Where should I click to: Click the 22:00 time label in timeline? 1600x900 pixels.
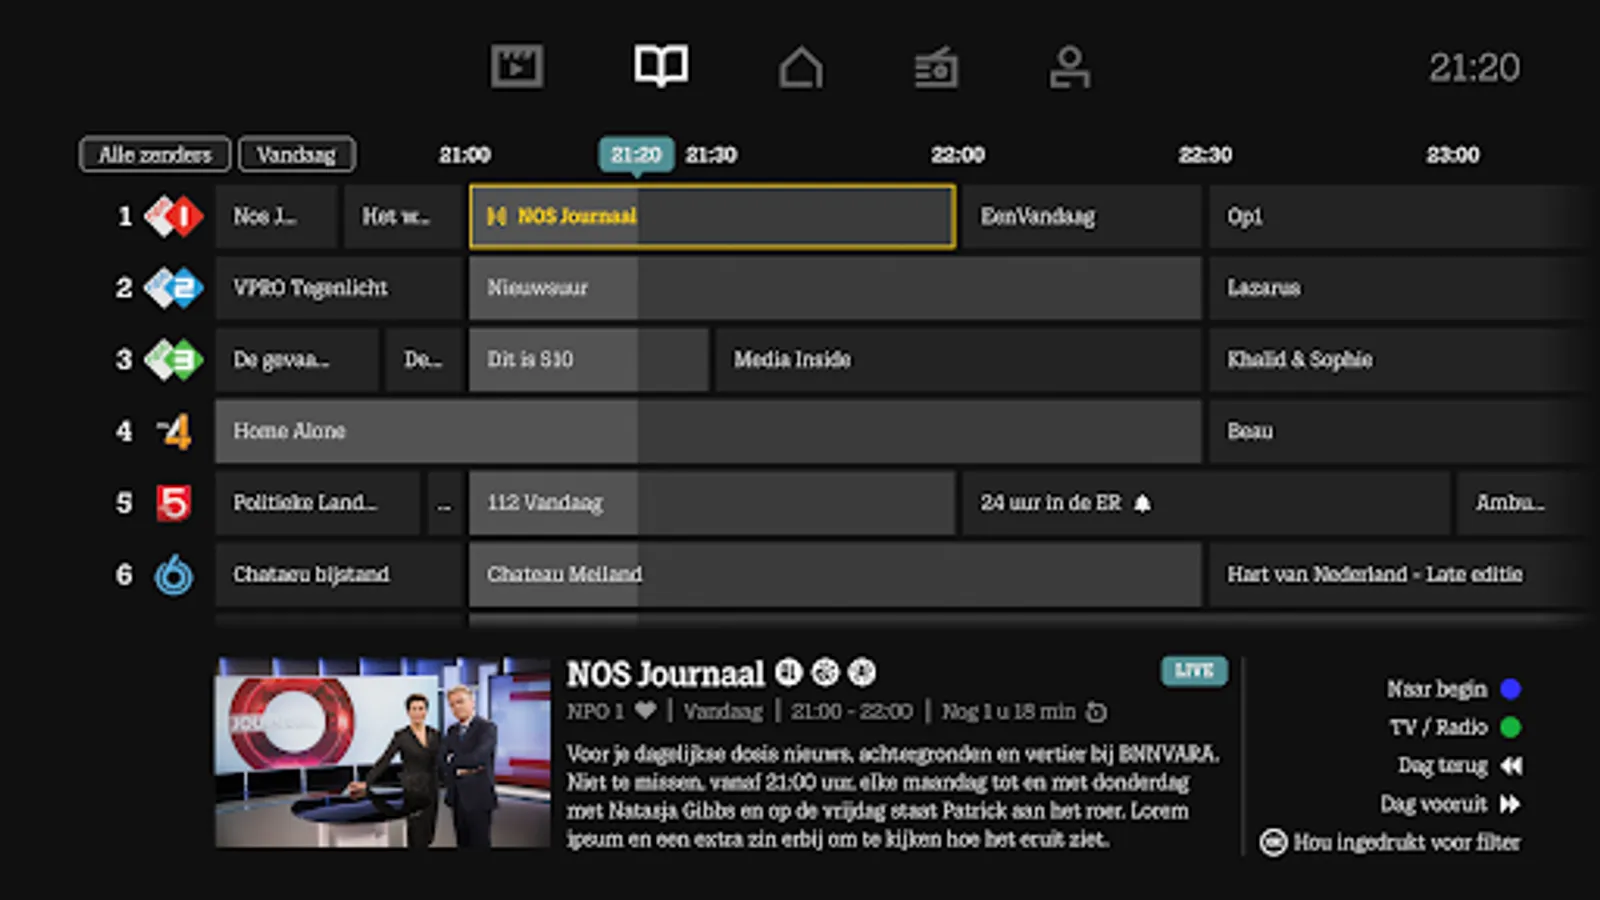pyautogui.click(x=958, y=155)
